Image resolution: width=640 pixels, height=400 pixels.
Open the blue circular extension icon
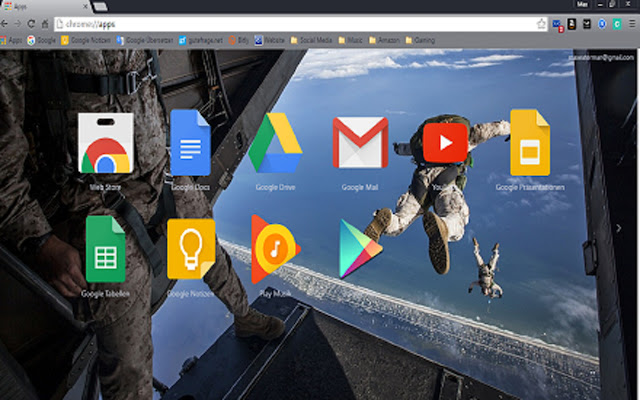(x=602, y=24)
